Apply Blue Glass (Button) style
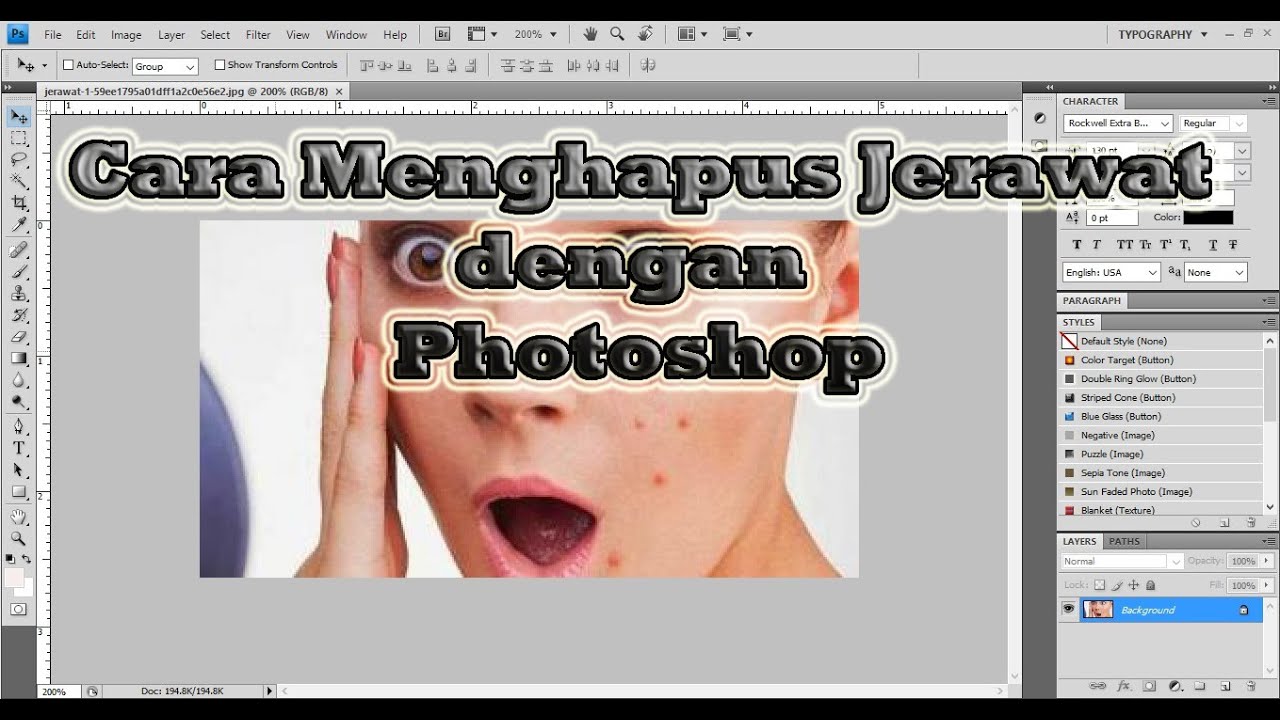 pos(1160,416)
